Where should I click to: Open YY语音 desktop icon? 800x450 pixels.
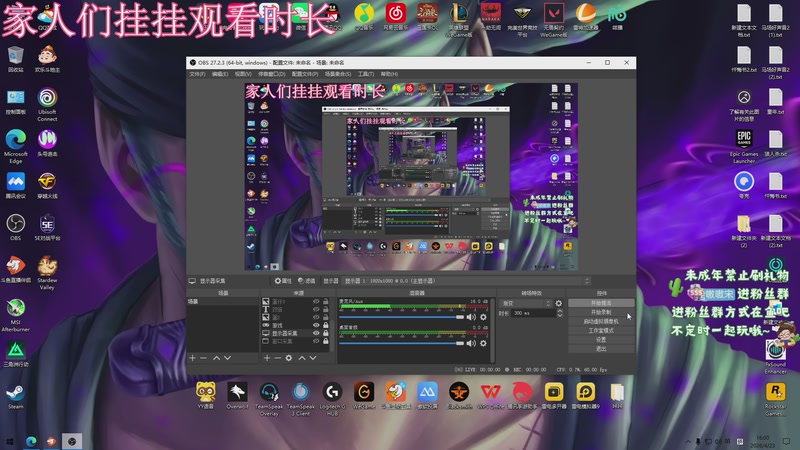pyautogui.click(x=206, y=395)
